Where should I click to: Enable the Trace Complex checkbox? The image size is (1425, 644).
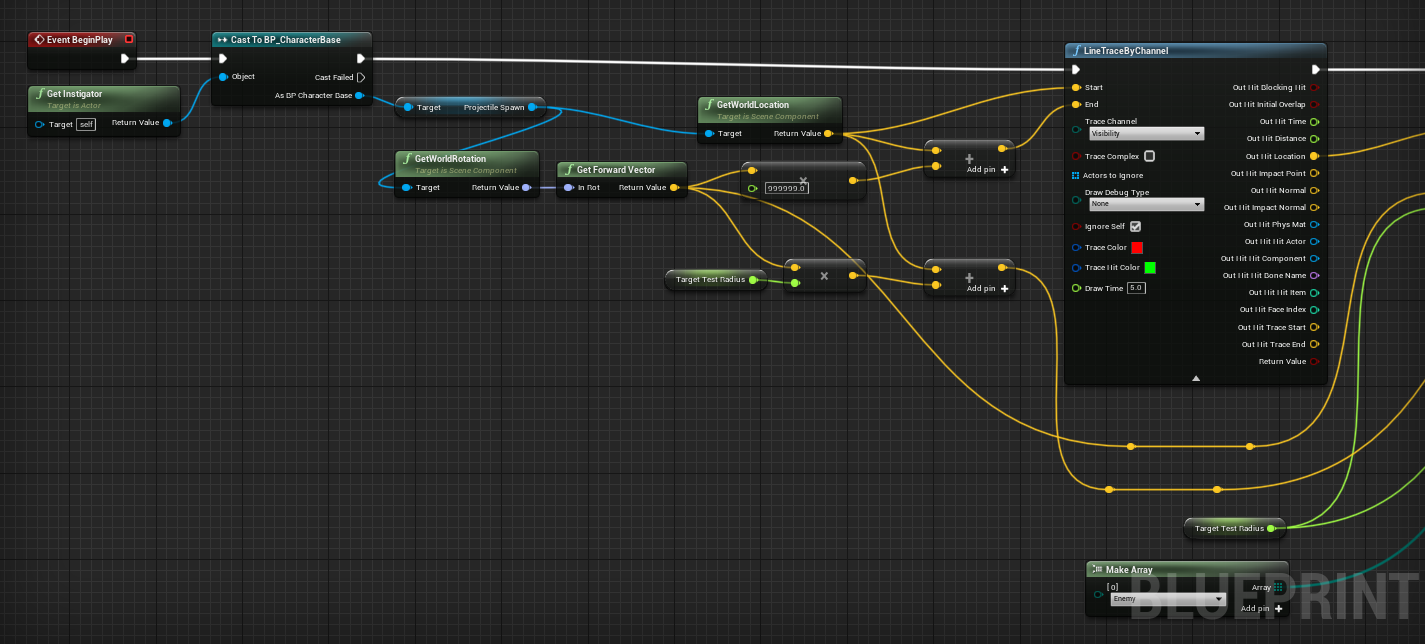pos(1149,156)
